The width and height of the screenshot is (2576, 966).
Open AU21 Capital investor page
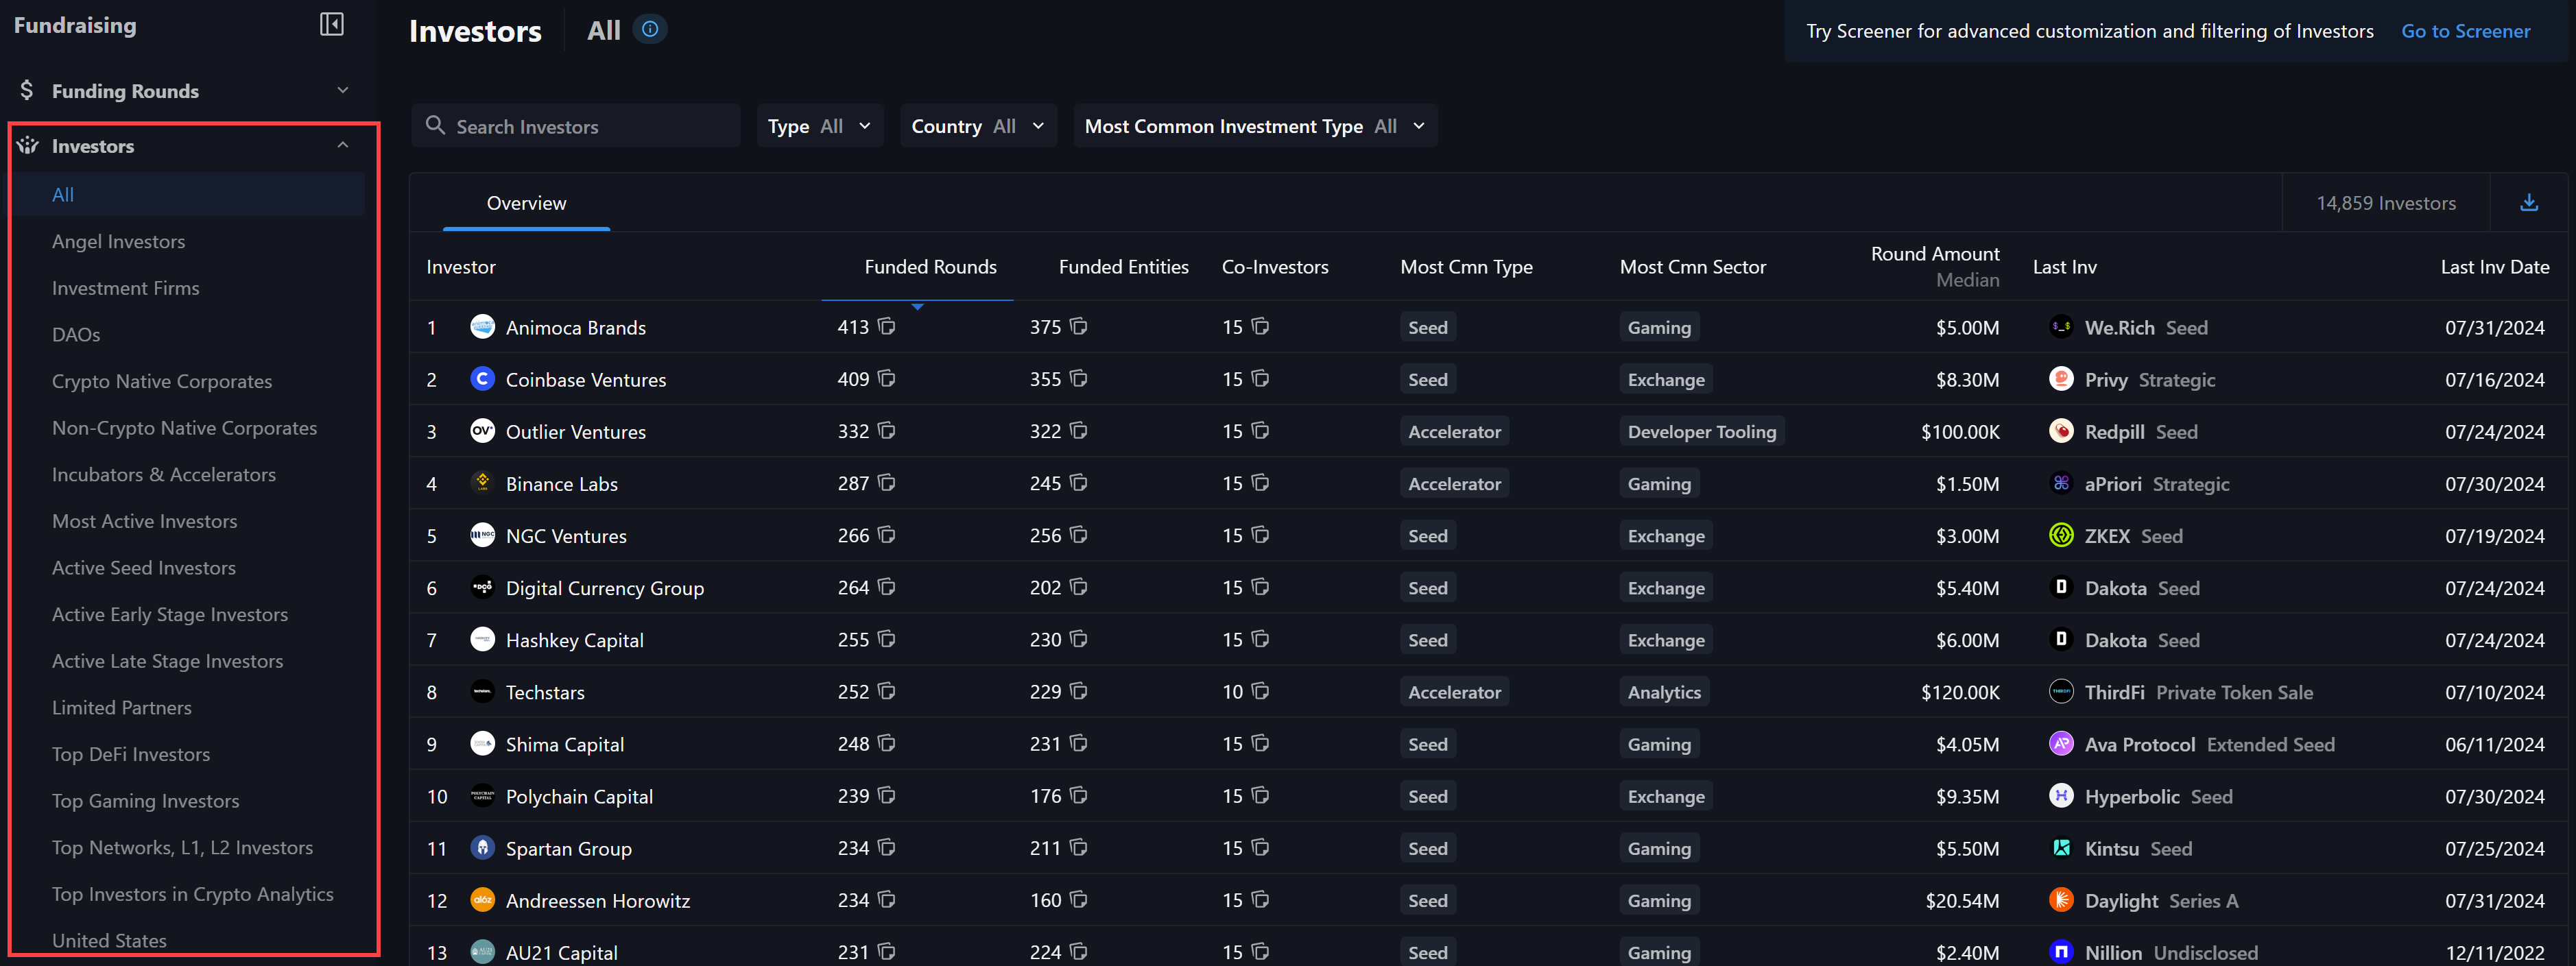click(x=561, y=953)
